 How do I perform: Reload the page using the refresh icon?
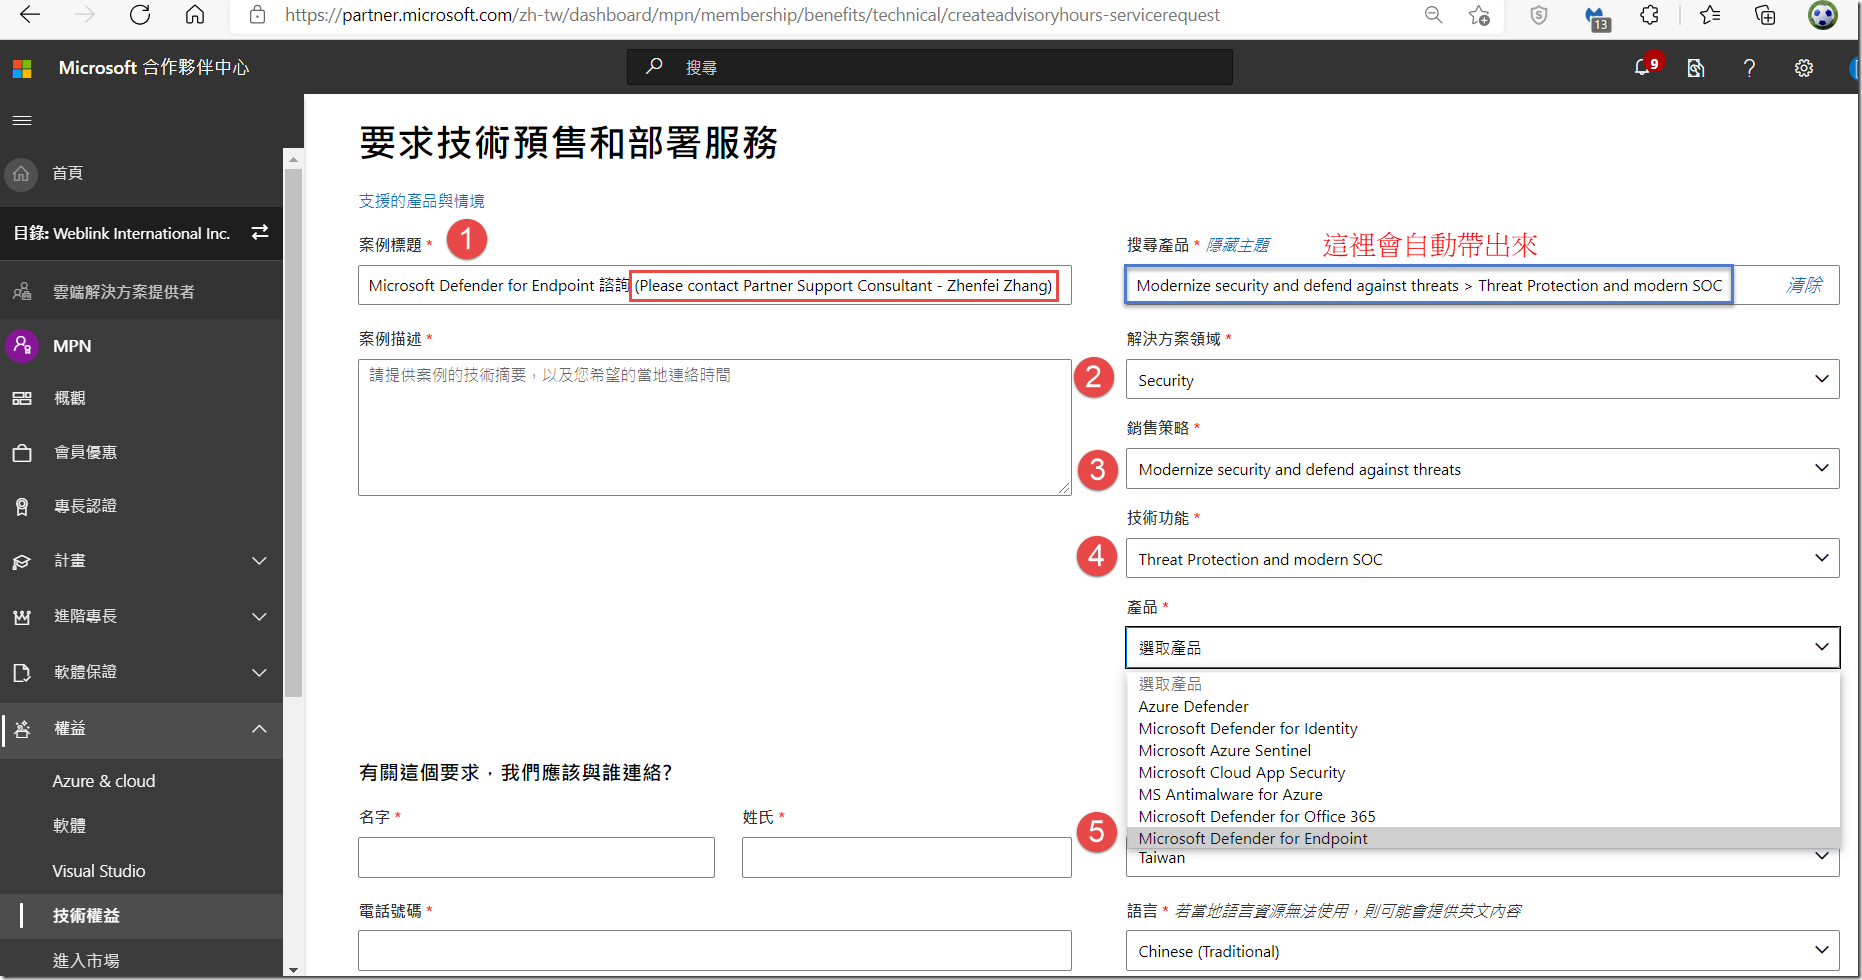pos(140,15)
